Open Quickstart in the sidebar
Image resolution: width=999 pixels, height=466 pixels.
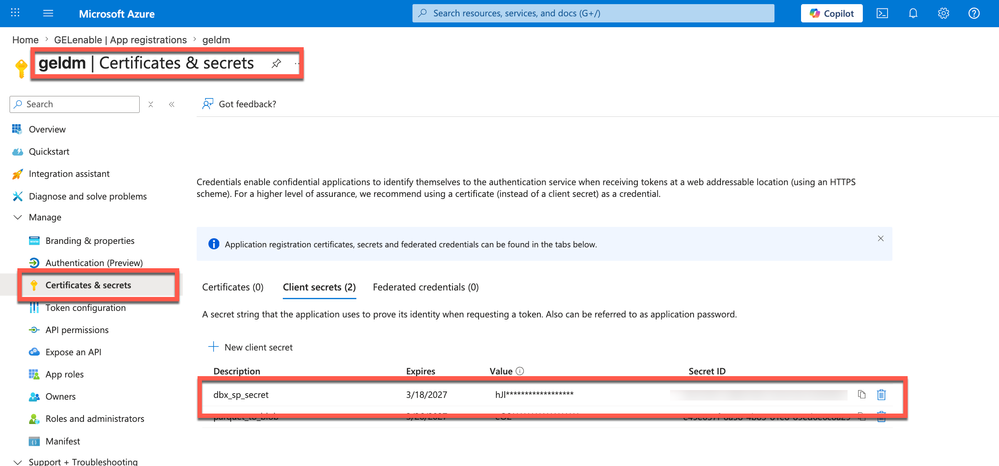(x=49, y=152)
